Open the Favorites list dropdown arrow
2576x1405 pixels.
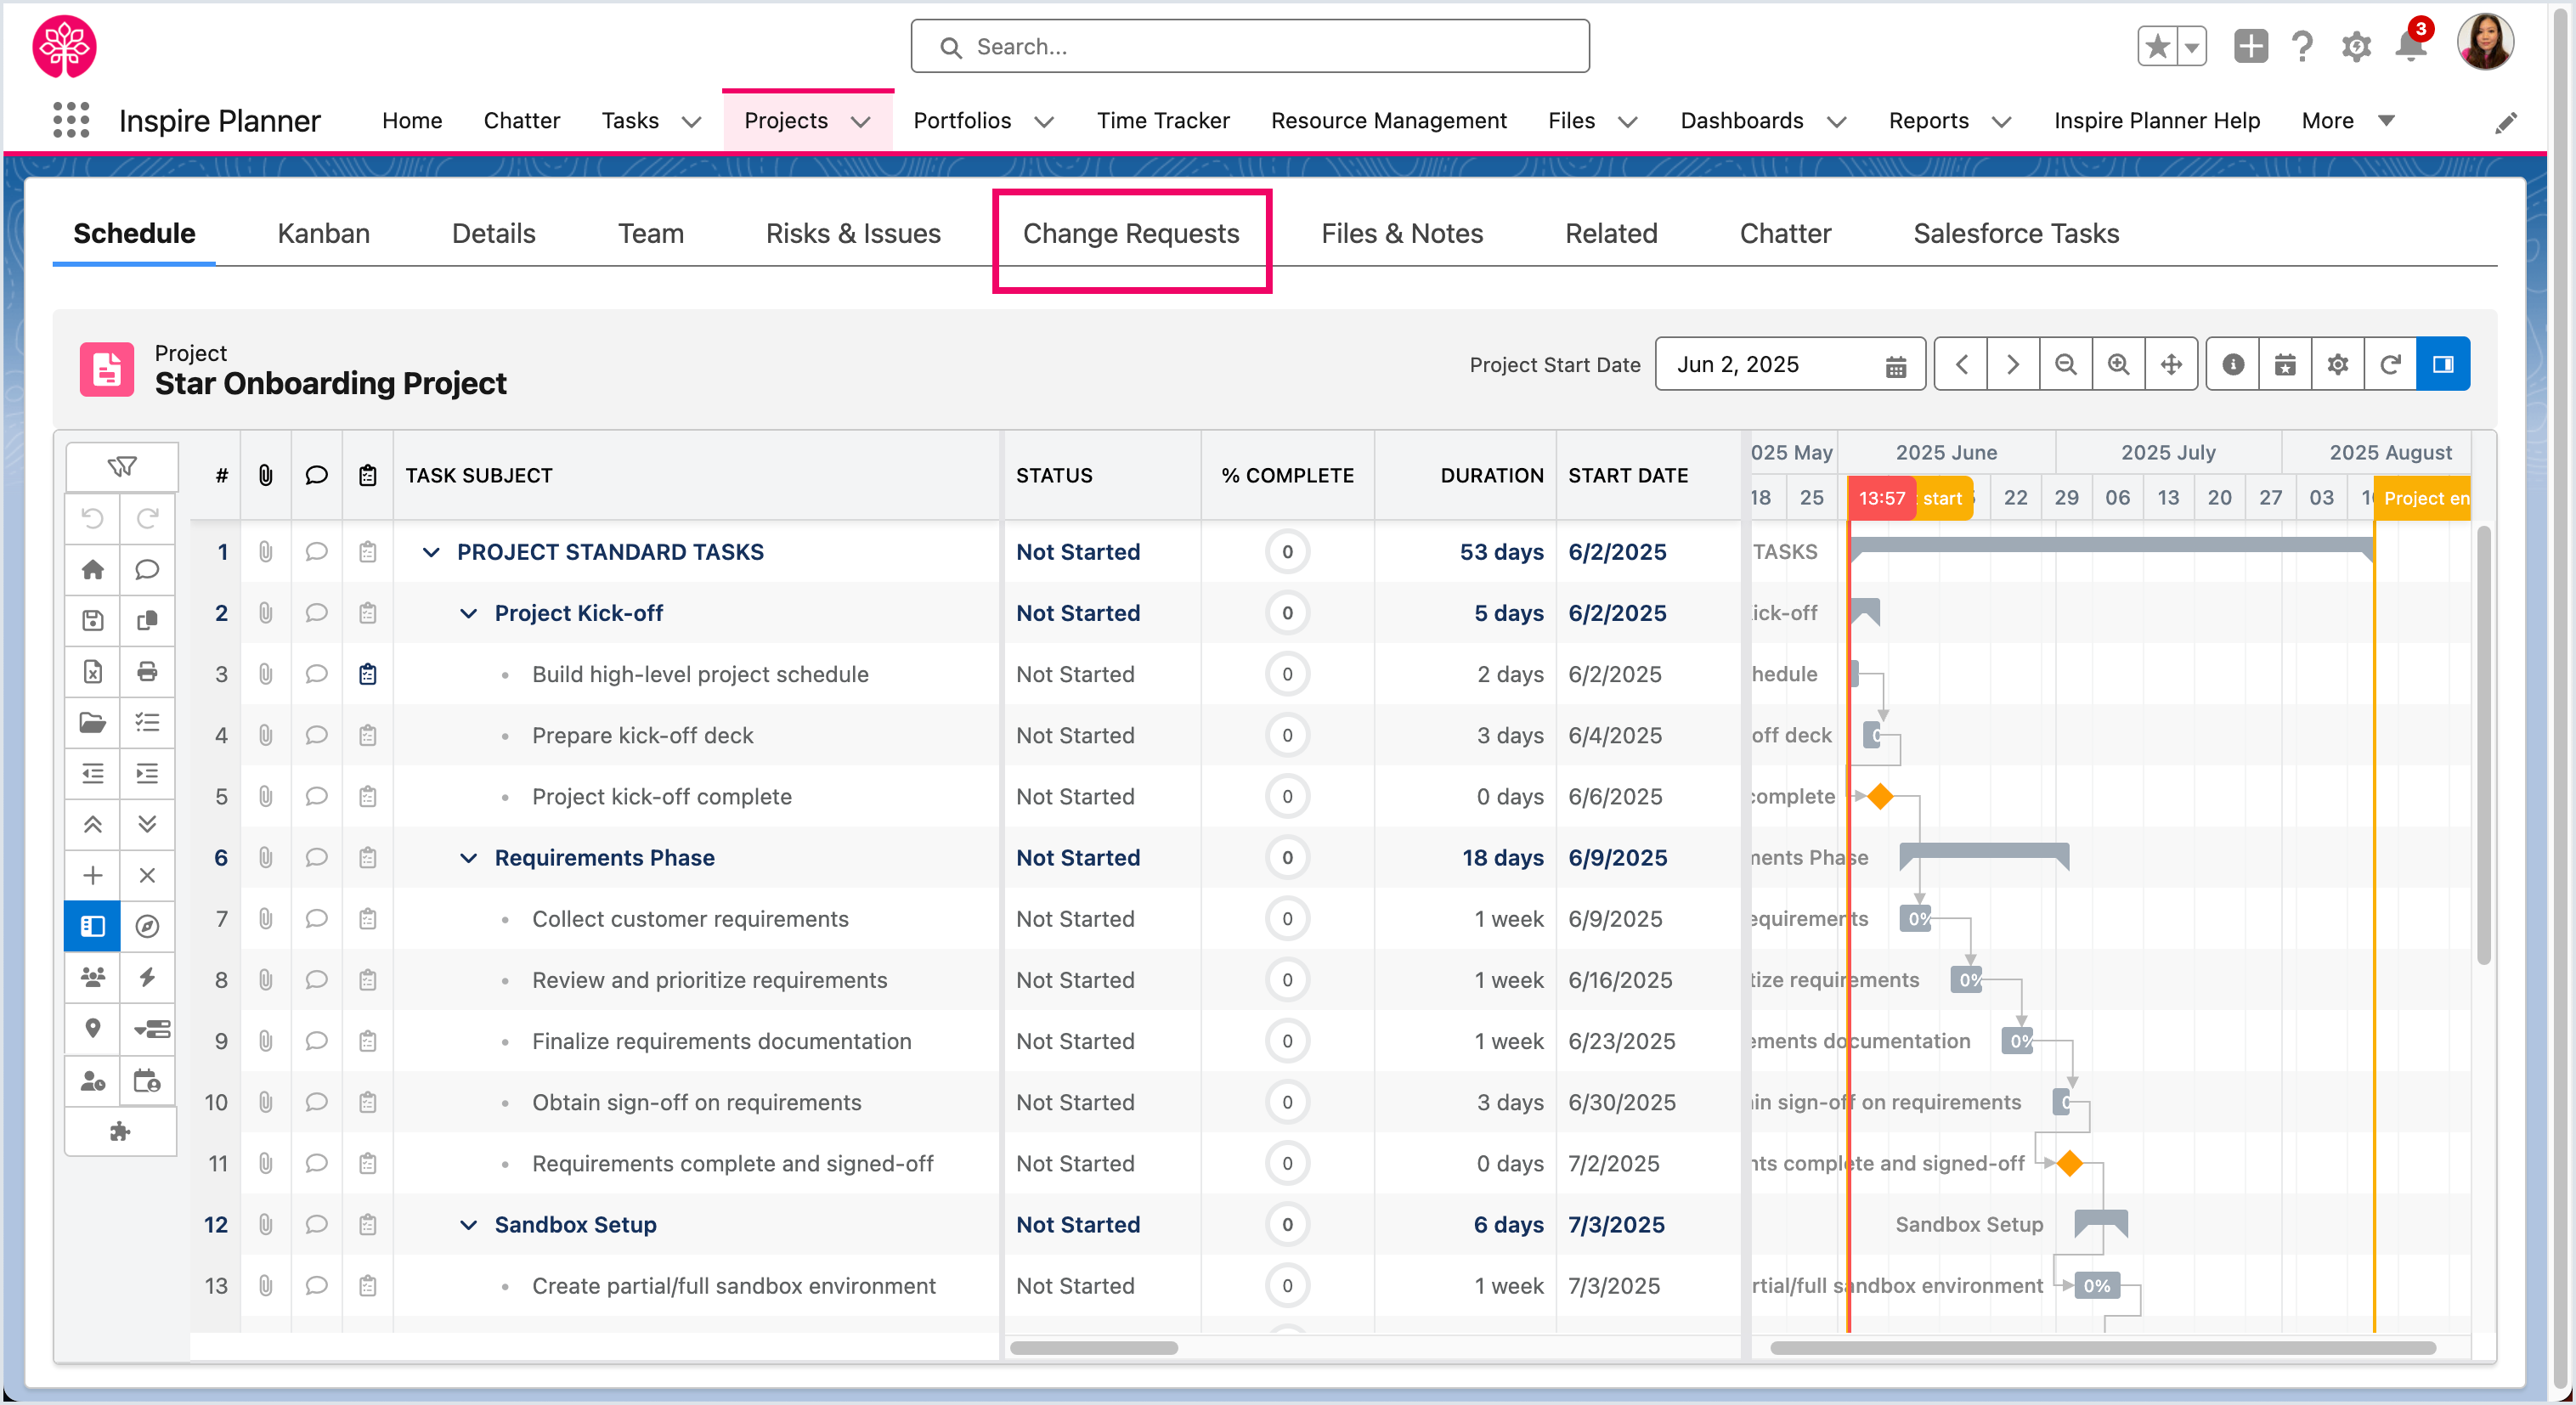tap(2191, 46)
